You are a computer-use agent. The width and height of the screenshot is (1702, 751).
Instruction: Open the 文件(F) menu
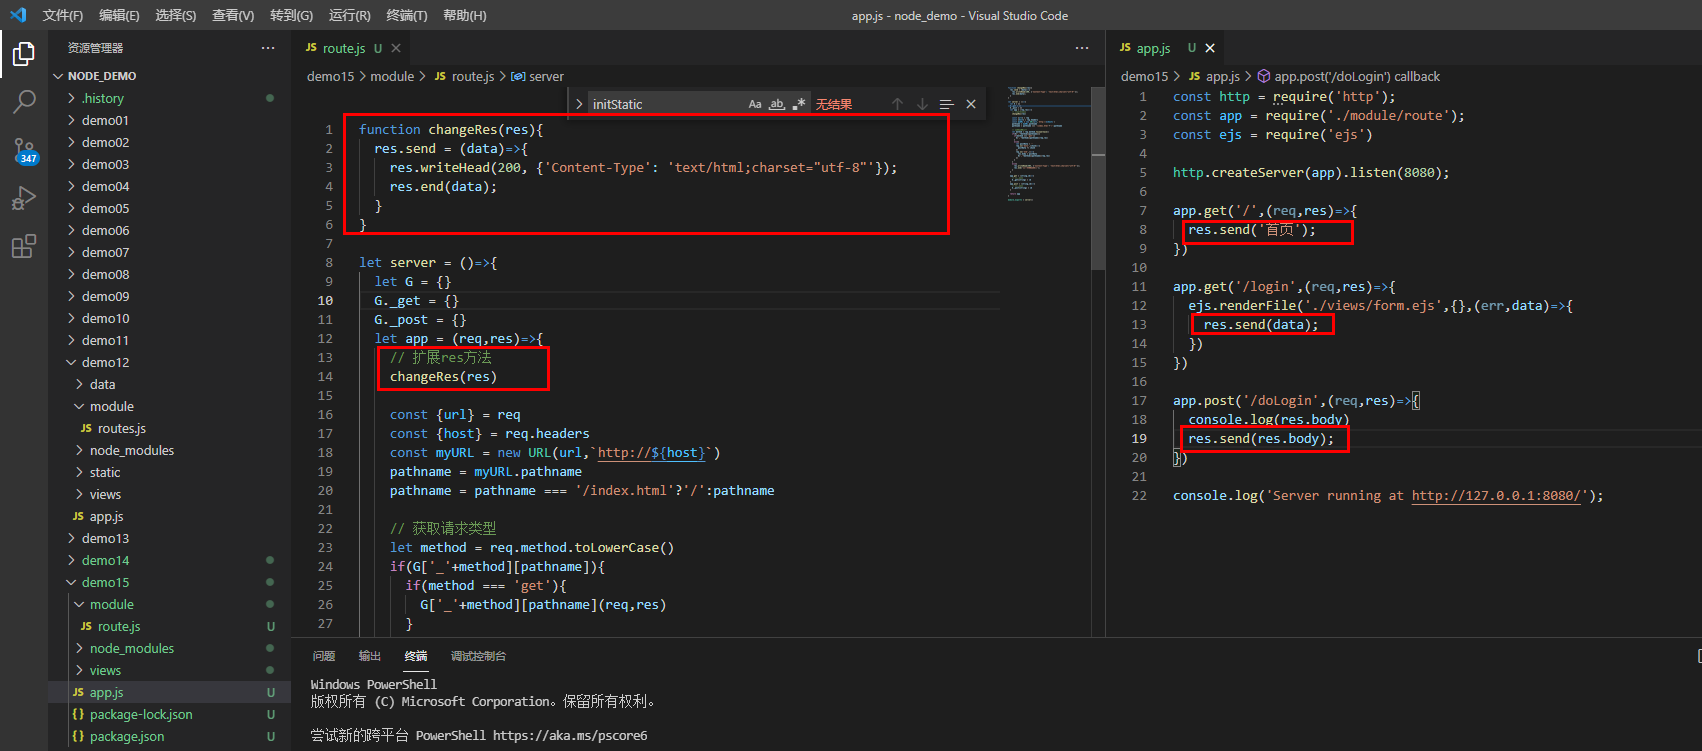point(63,15)
